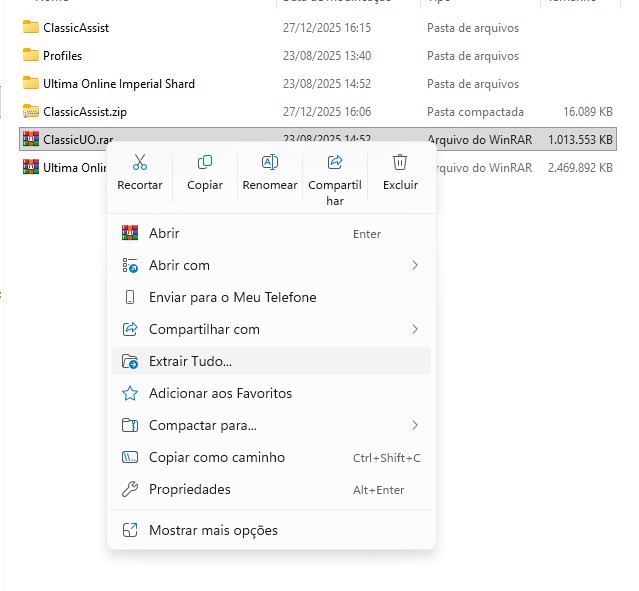Click the Excluir trash icon
Screen dimensions: 639x591
tap(400, 162)
